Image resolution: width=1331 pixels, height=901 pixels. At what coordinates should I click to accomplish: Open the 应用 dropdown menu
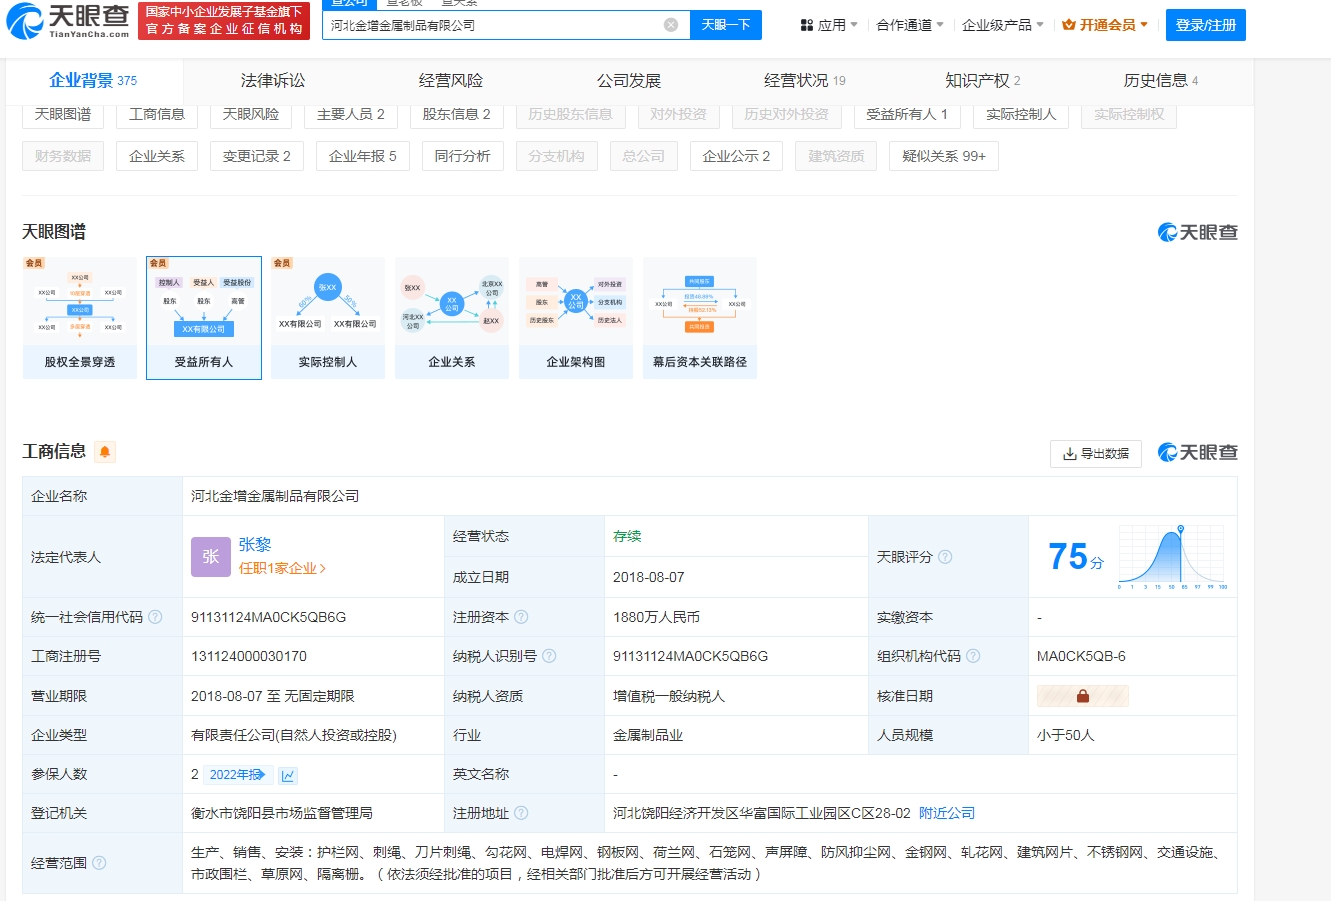click(829, 25)
